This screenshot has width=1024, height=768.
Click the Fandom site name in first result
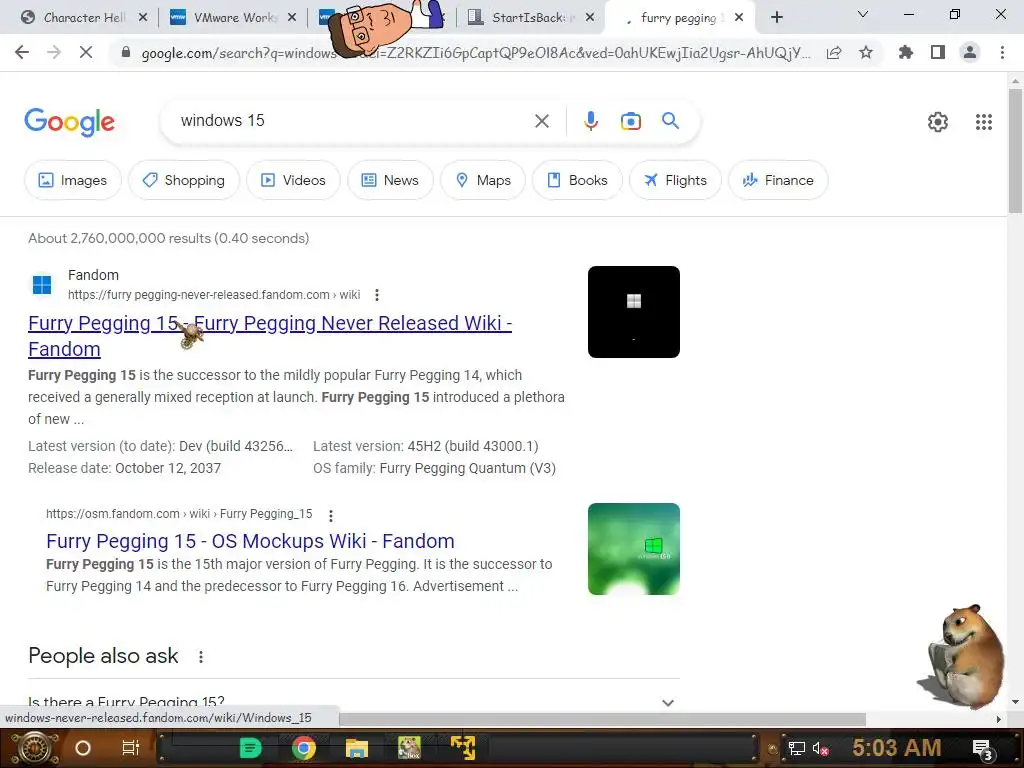(x=93, y=275)
